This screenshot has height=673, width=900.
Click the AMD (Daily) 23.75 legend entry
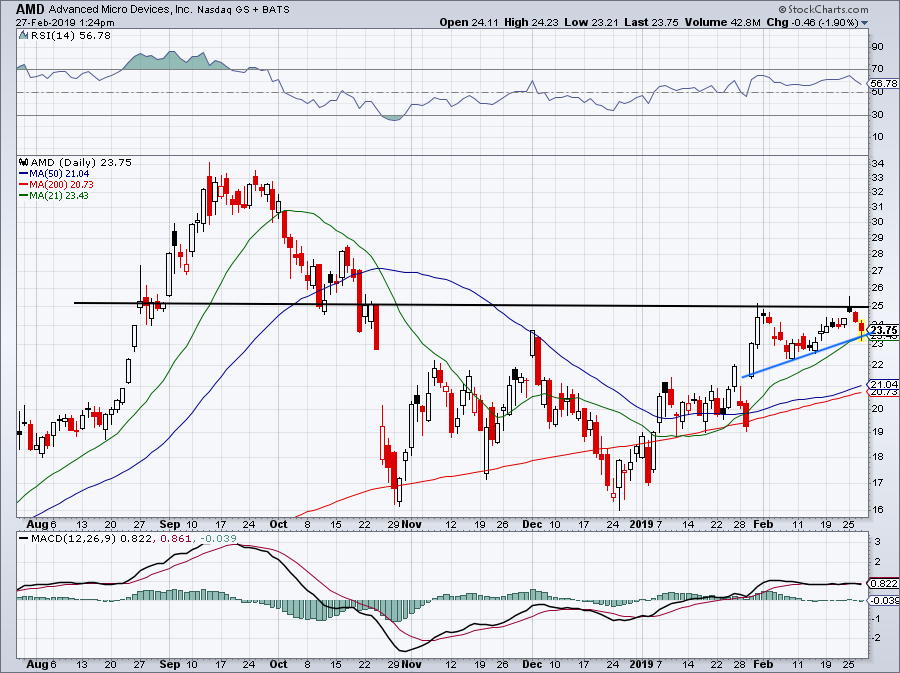tap(81, 162)
